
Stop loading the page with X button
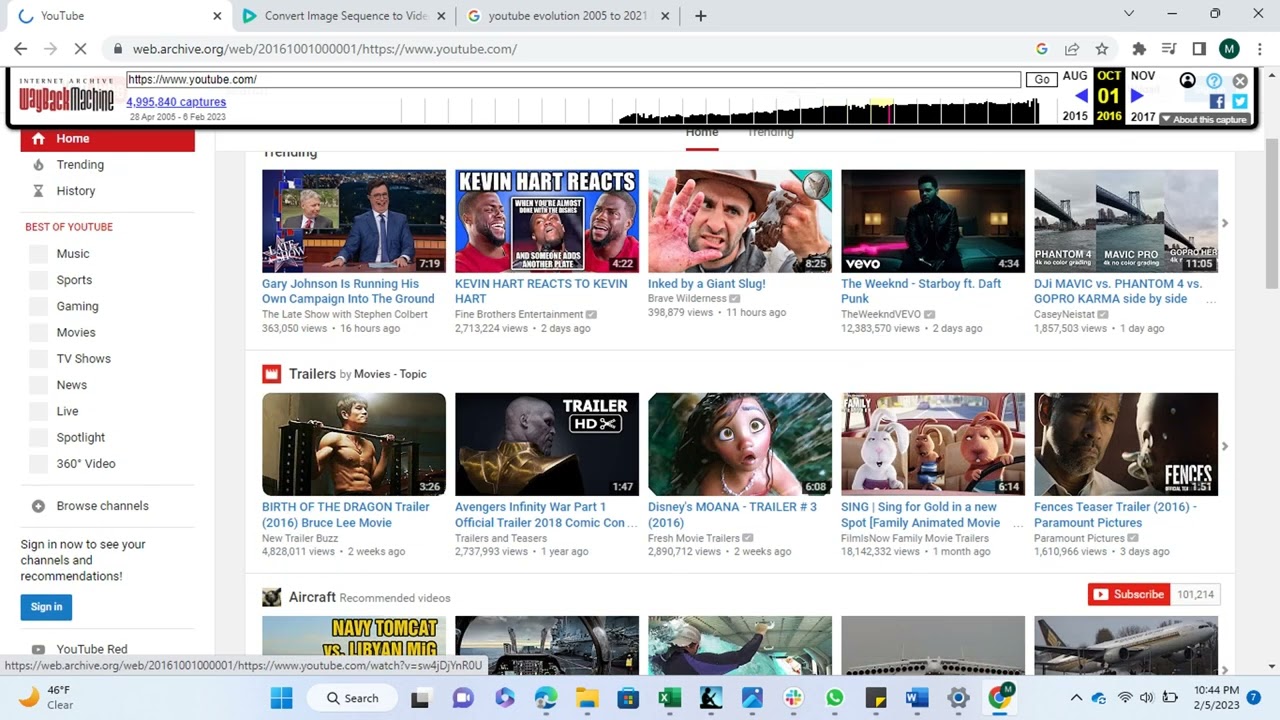click(x=81, y=49)
